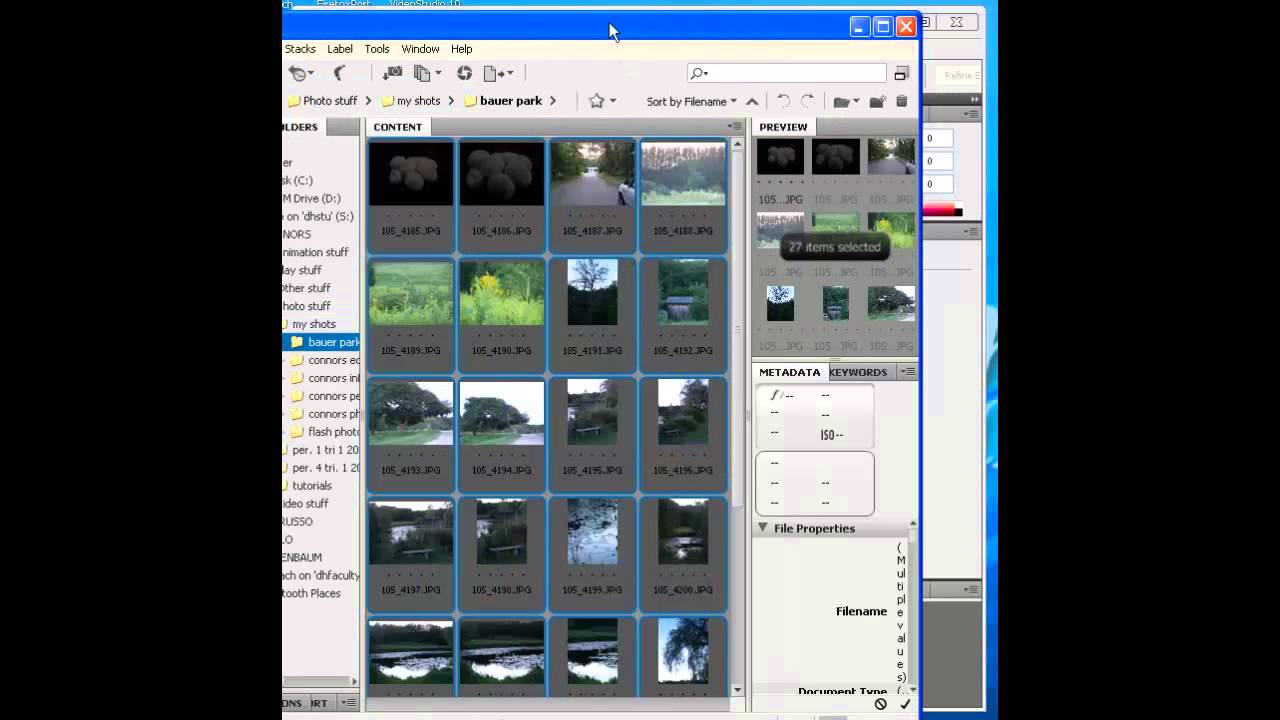This screenshot has width=1280, height=720.
Task: Collapse the File Properties section
Action: coord(763,528)
